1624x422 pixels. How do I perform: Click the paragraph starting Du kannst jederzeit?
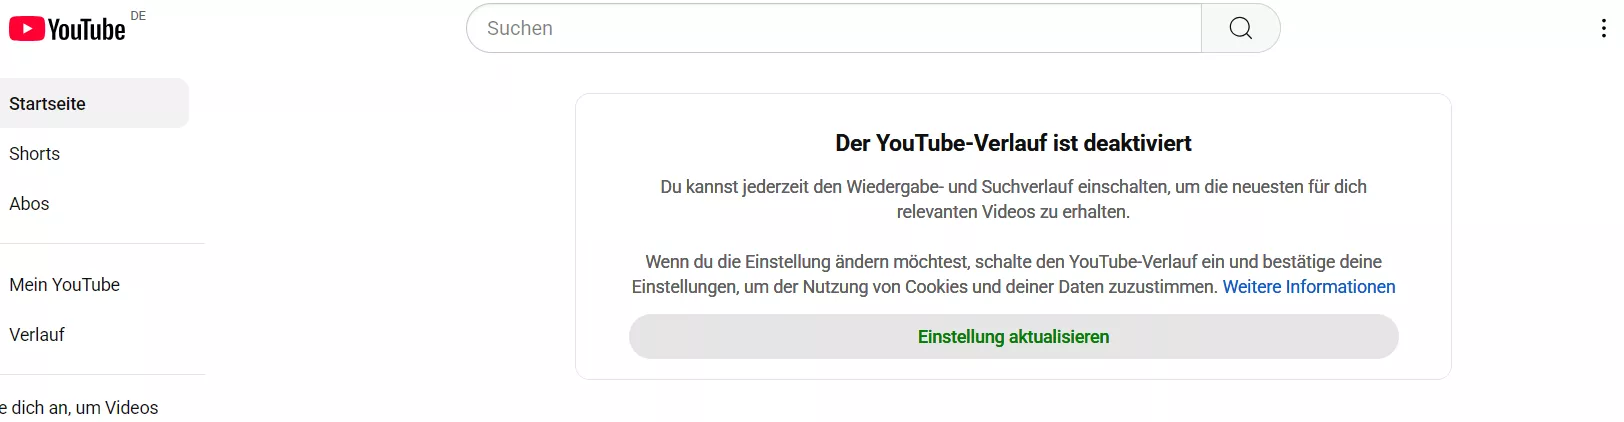tap(1013, 199)
